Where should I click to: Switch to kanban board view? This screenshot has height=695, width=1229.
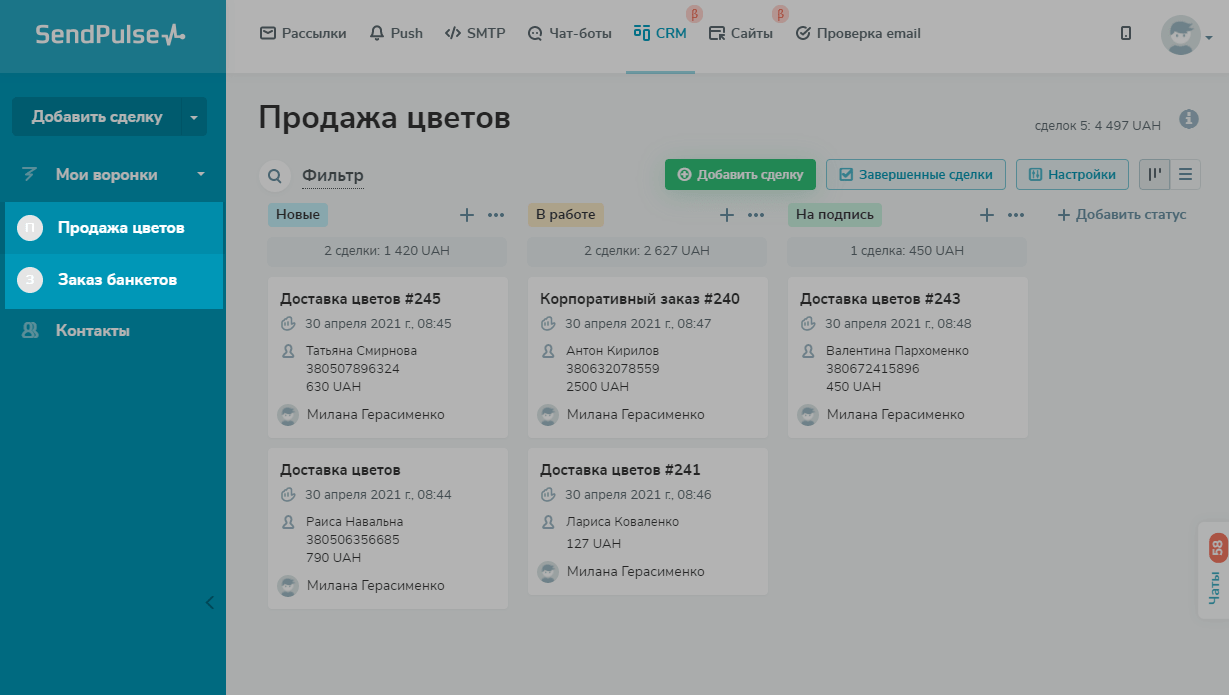click(1154, 174)
